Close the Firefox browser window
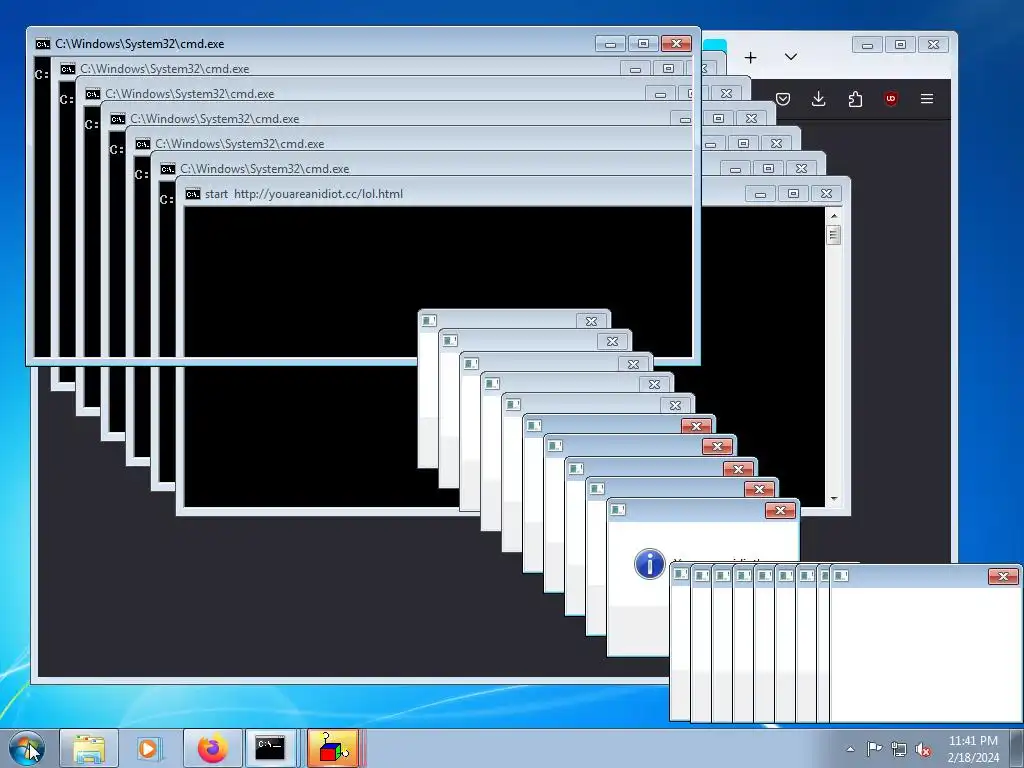The image size is (1024, 768). click(933, 44)
